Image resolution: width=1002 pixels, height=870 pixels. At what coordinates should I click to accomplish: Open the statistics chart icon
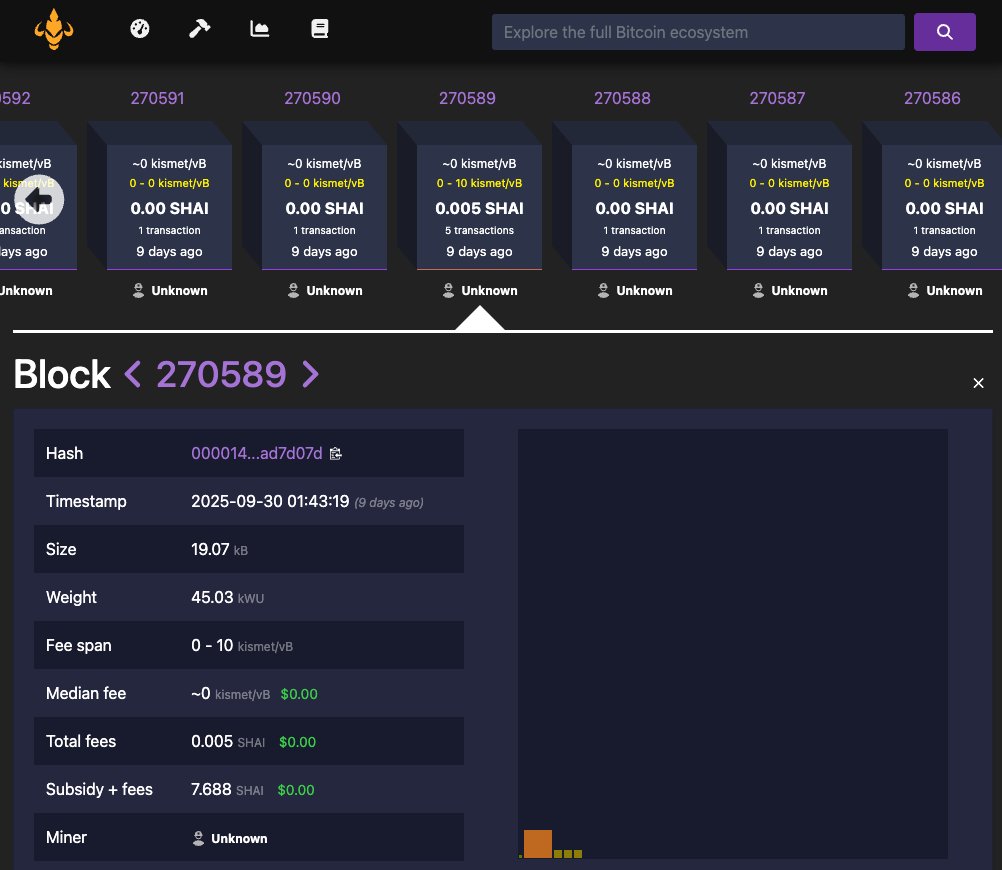click(259, 28)
